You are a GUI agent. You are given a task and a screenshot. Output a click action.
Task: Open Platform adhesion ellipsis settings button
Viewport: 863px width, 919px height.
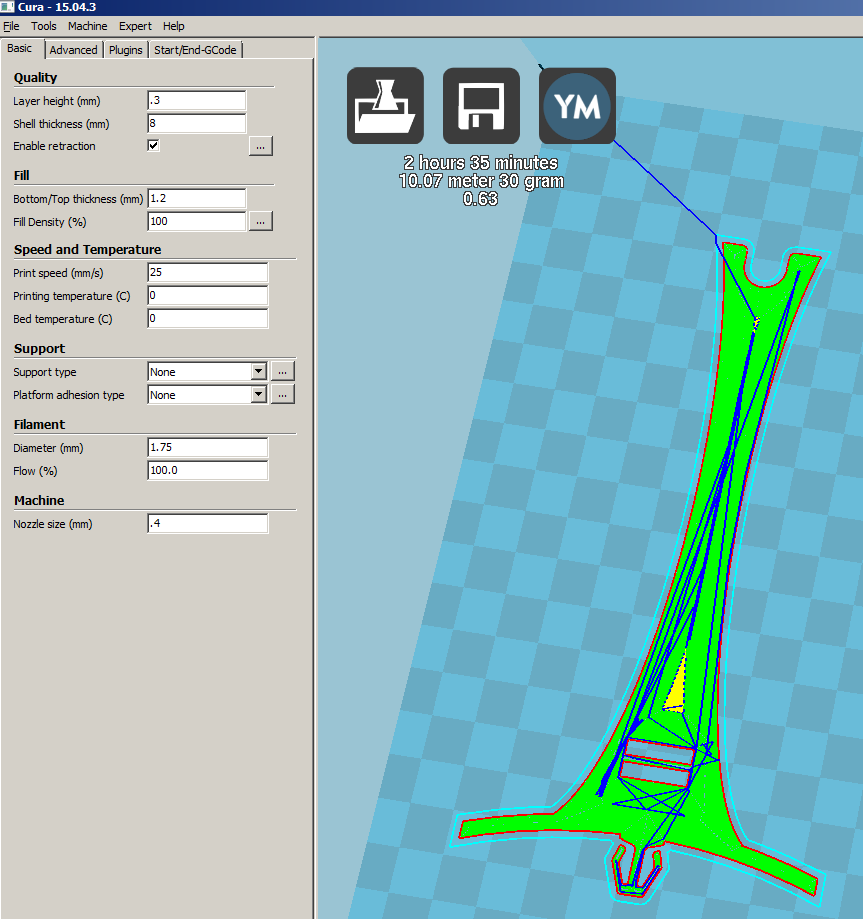(283, 394)
